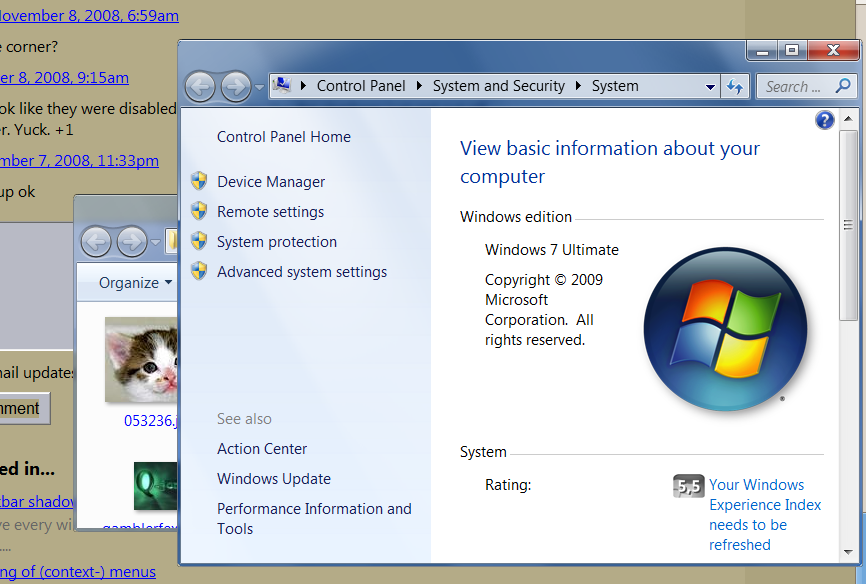Open the 2008, 11:33pm comment timestamp link

(x=79, y=161)
